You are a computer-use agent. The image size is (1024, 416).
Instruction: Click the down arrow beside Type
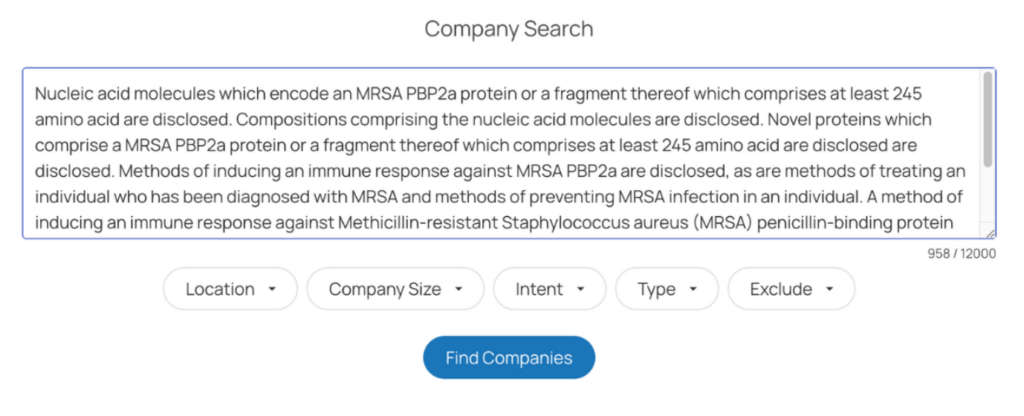[693, 290]
